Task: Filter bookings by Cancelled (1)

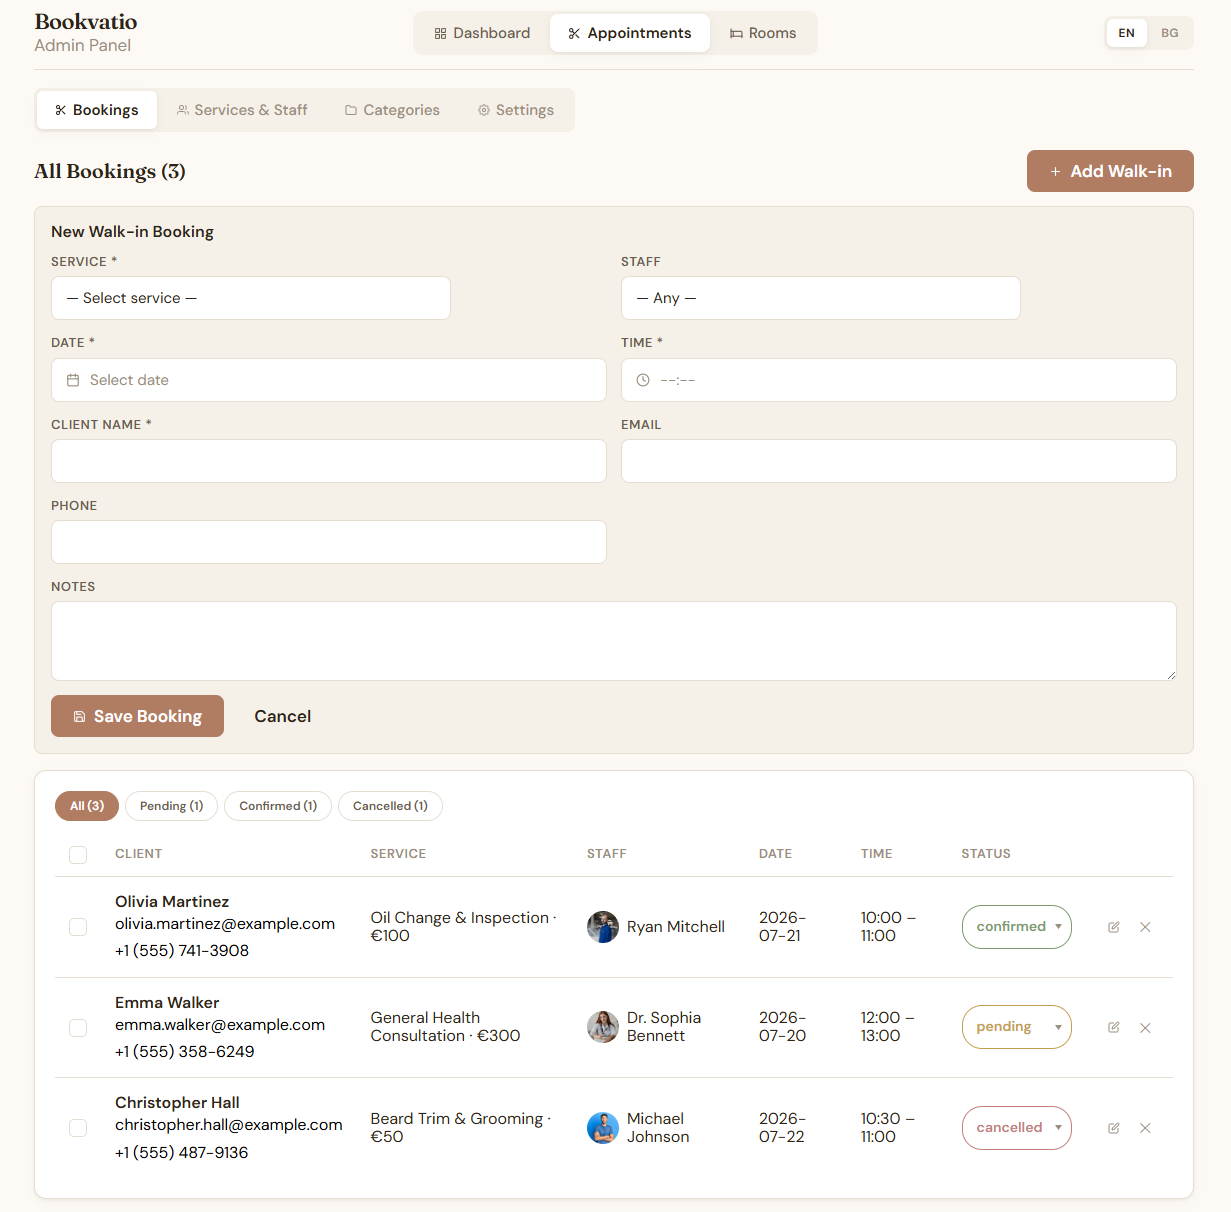Action: [x=390, y=806]
